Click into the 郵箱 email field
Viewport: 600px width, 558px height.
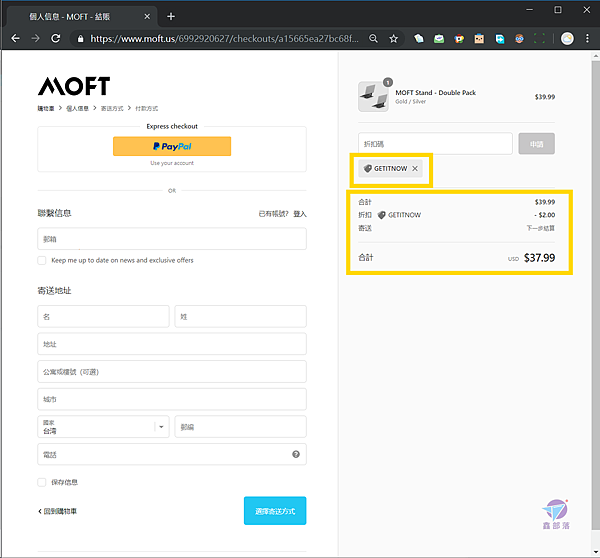pyautogui.click(x=172, y=239)
